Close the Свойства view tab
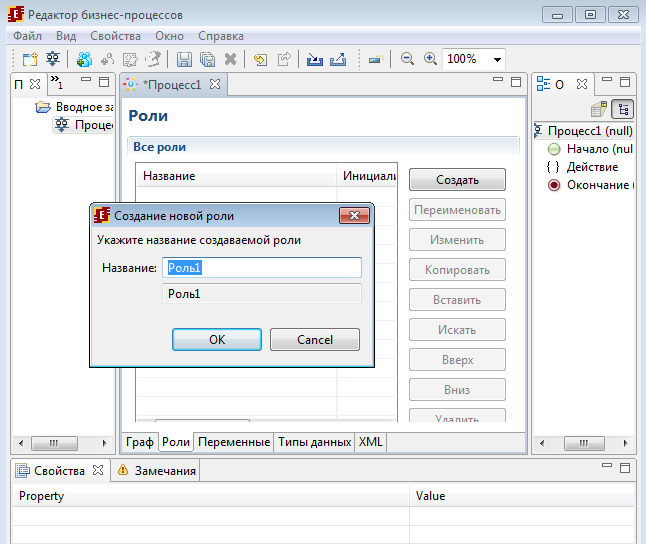This screenshot has width=646, height=544. (98, 470)
